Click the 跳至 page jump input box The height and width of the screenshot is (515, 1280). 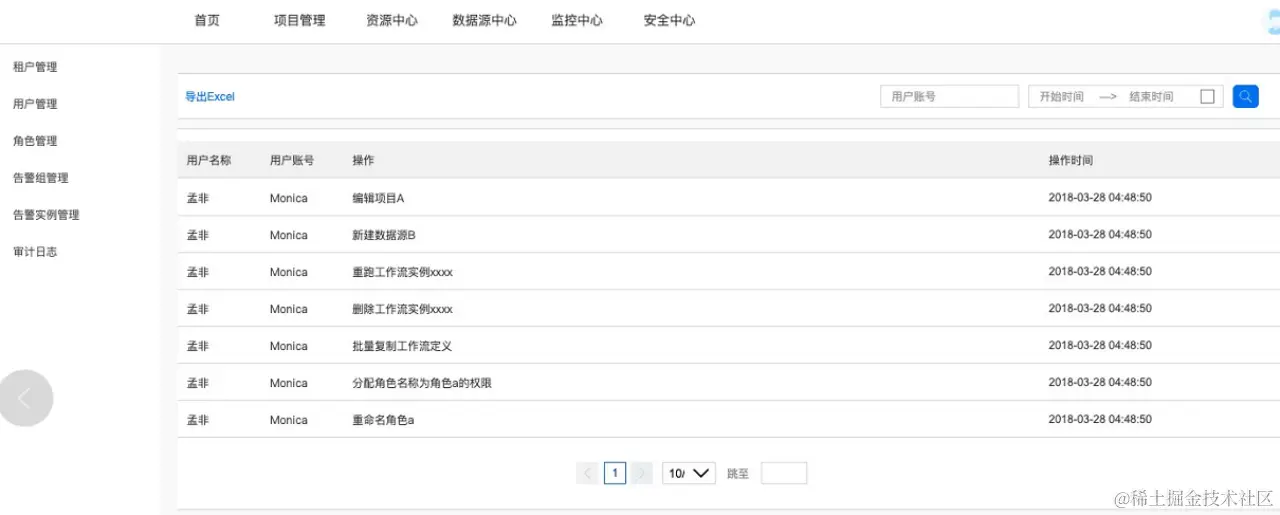pyautogui.click(x=784, y=473)
